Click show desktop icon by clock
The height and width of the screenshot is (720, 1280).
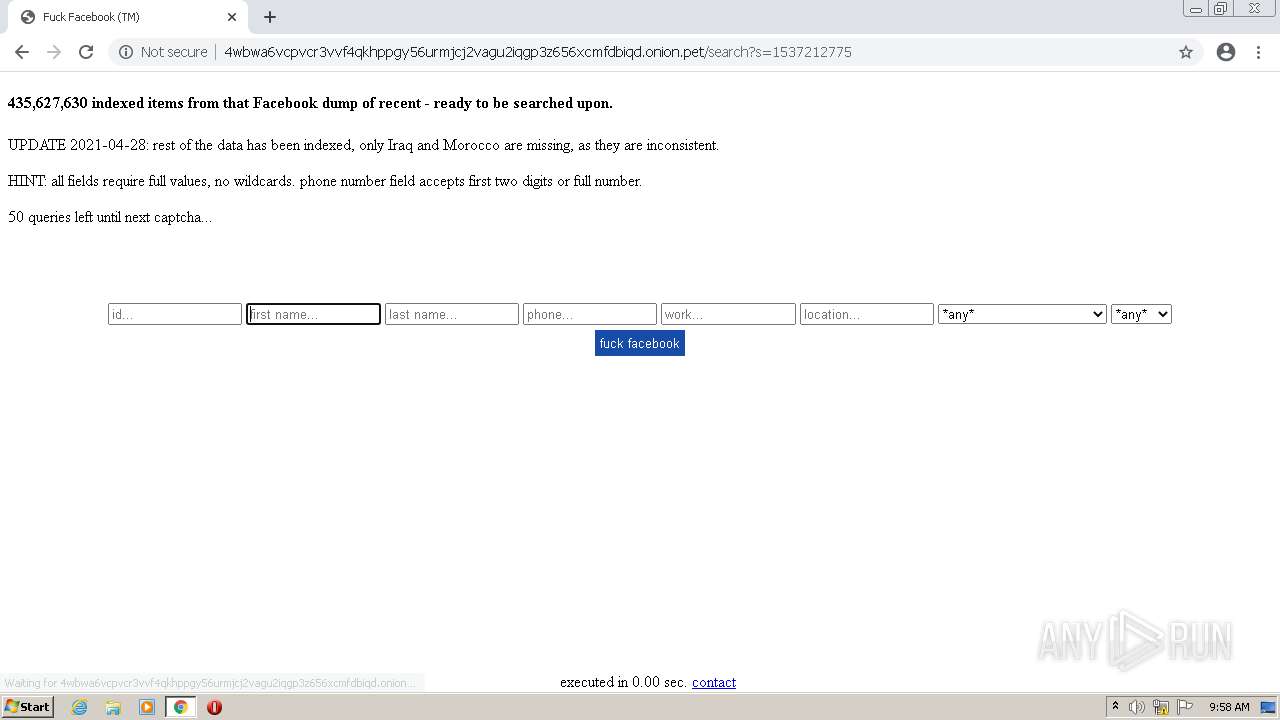[x=1268, y=707]
